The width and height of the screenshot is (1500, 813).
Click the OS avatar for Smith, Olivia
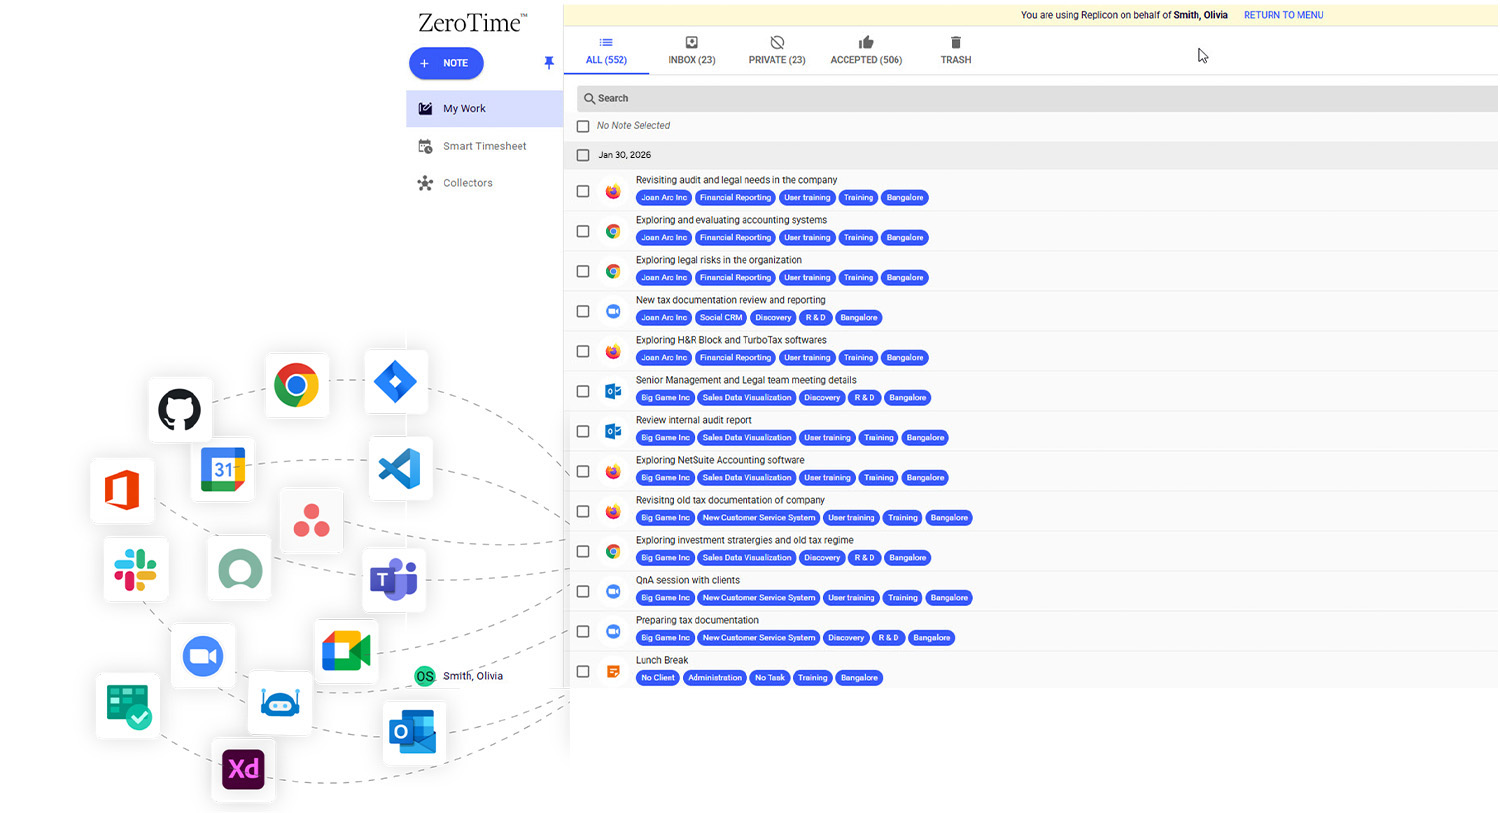(x=425, y=676)
